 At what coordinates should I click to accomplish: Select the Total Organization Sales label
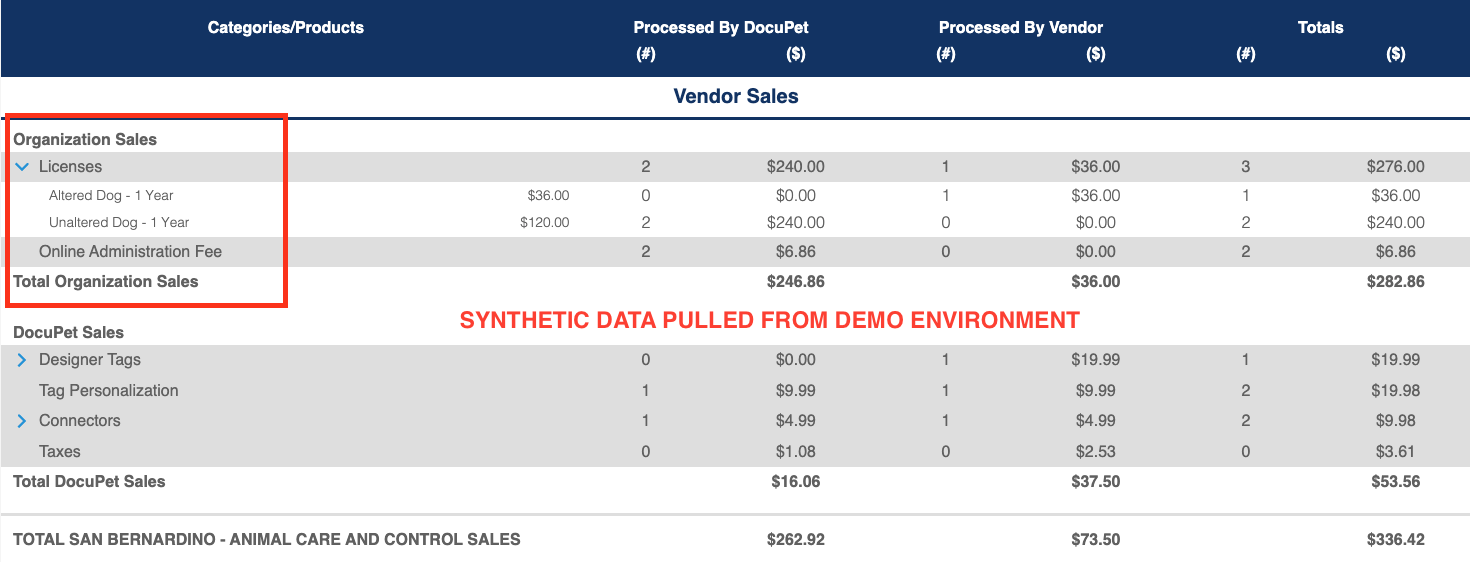pyautogui.click(x=106, y=282)
